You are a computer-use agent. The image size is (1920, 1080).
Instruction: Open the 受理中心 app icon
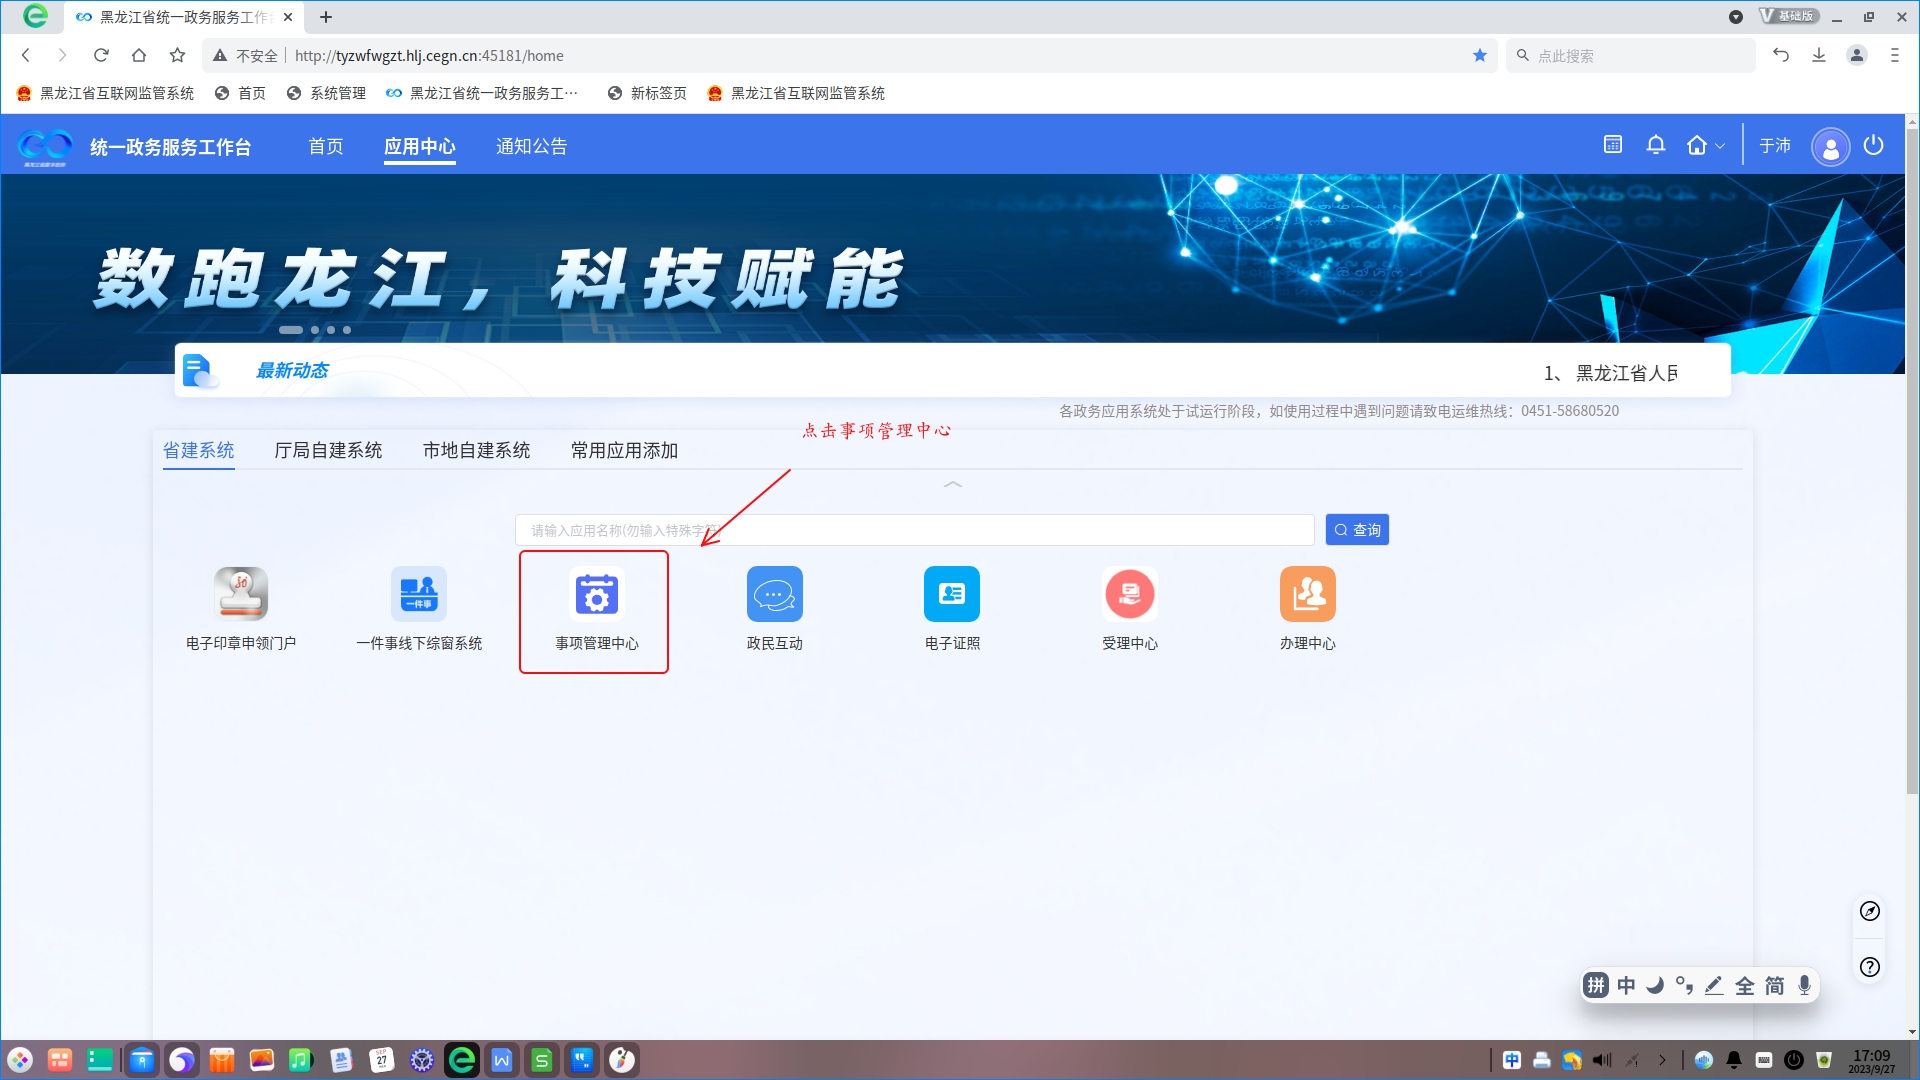tap(1130, 595)
